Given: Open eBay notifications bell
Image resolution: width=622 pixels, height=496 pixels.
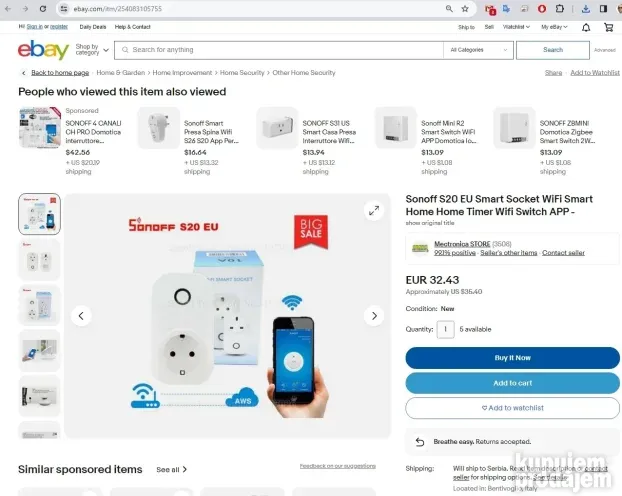Looking at the screenshot, I should 586,27.
